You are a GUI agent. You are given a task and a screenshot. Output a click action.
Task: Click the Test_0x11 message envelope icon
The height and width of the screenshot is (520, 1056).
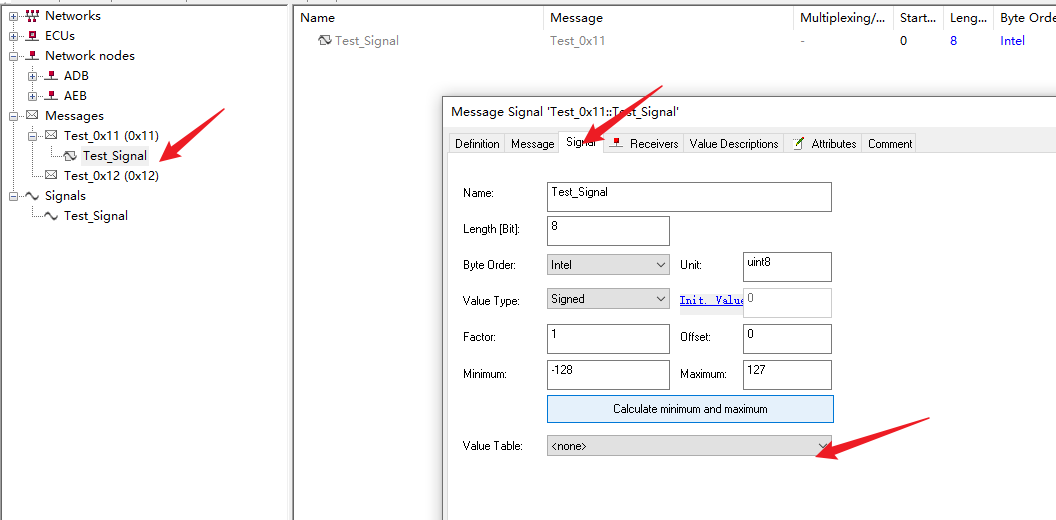tap(51, 135)
